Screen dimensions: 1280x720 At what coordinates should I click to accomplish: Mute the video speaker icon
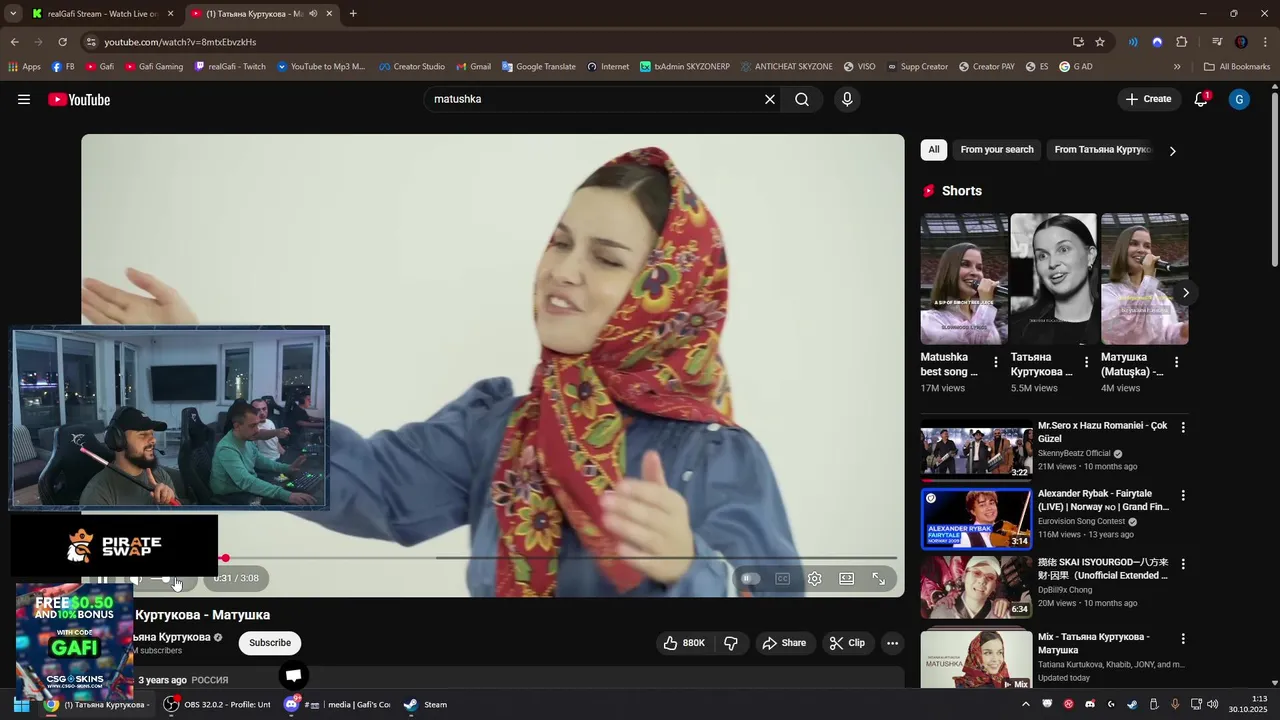coord(137,579)
